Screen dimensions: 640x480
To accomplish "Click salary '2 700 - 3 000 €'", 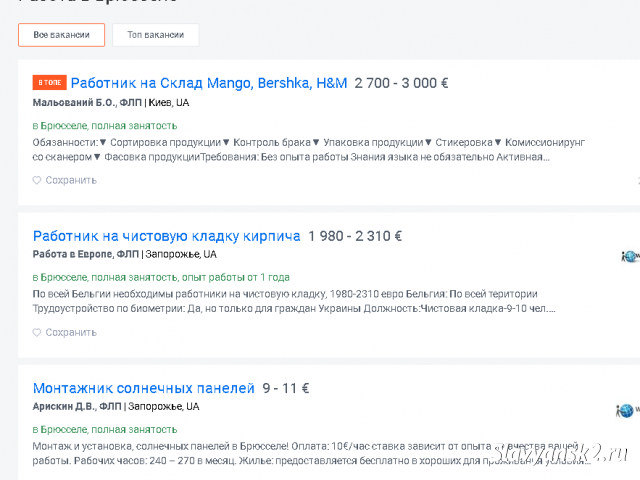I will pos(401,83).
